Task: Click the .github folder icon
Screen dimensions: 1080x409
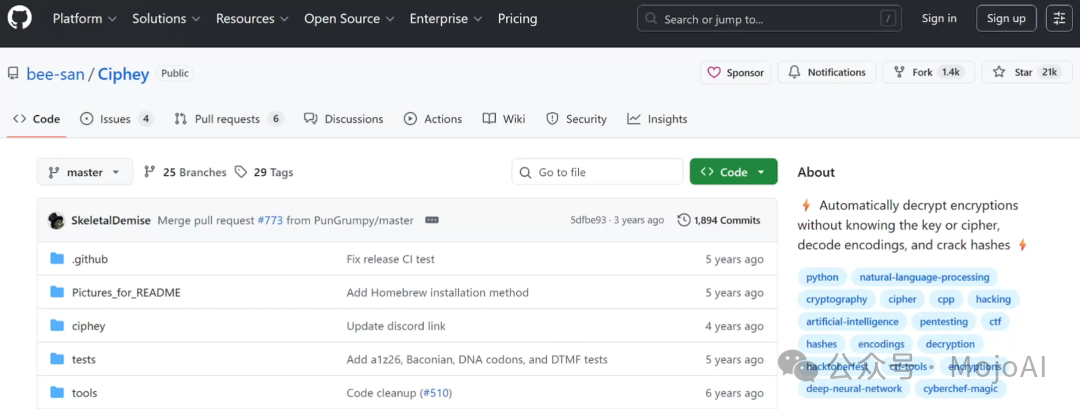Action: (x=57, y=259)
